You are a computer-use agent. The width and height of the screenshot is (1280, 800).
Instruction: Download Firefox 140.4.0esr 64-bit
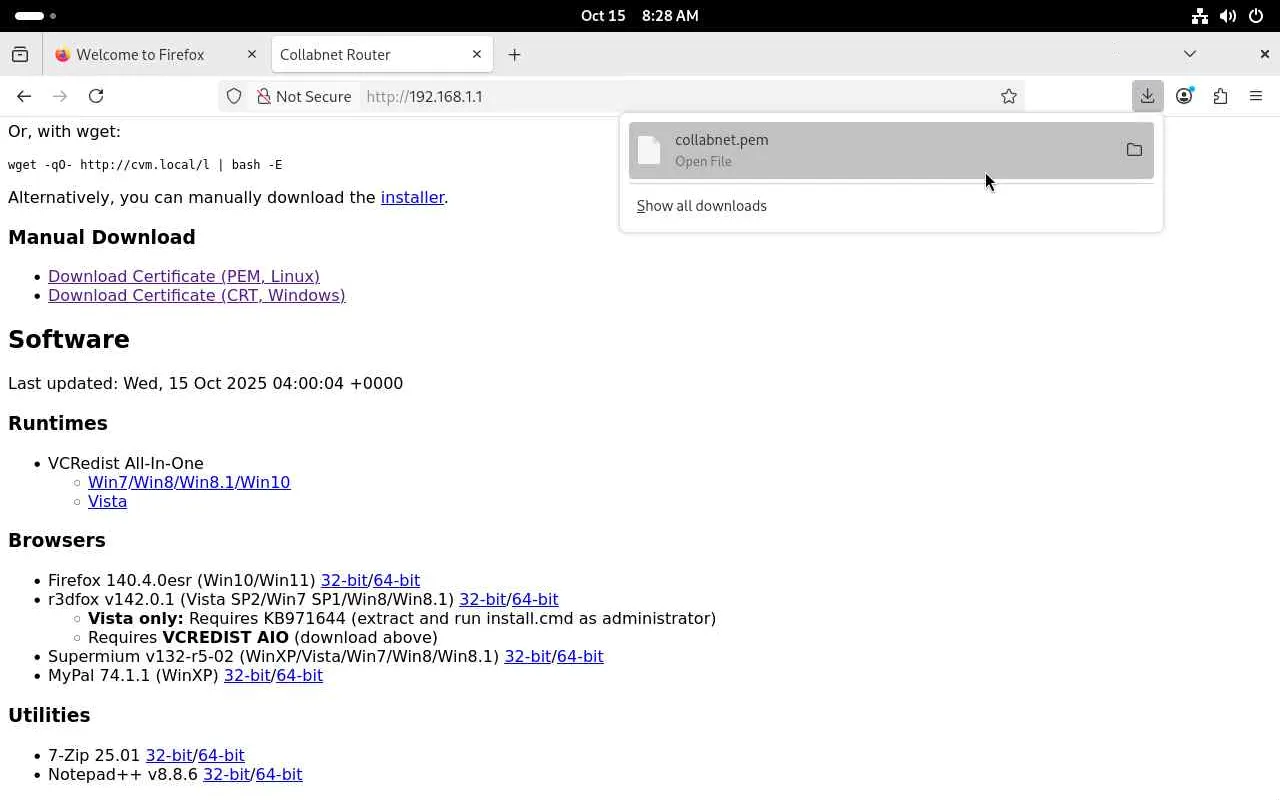coord(397,580)
